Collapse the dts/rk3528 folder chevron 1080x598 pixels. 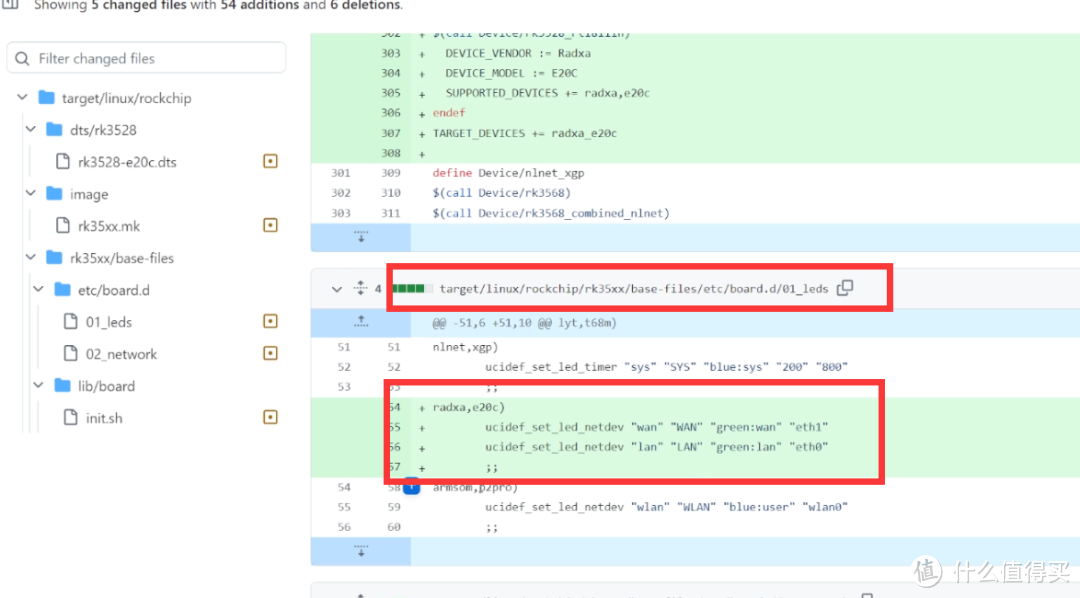(30, 129)
